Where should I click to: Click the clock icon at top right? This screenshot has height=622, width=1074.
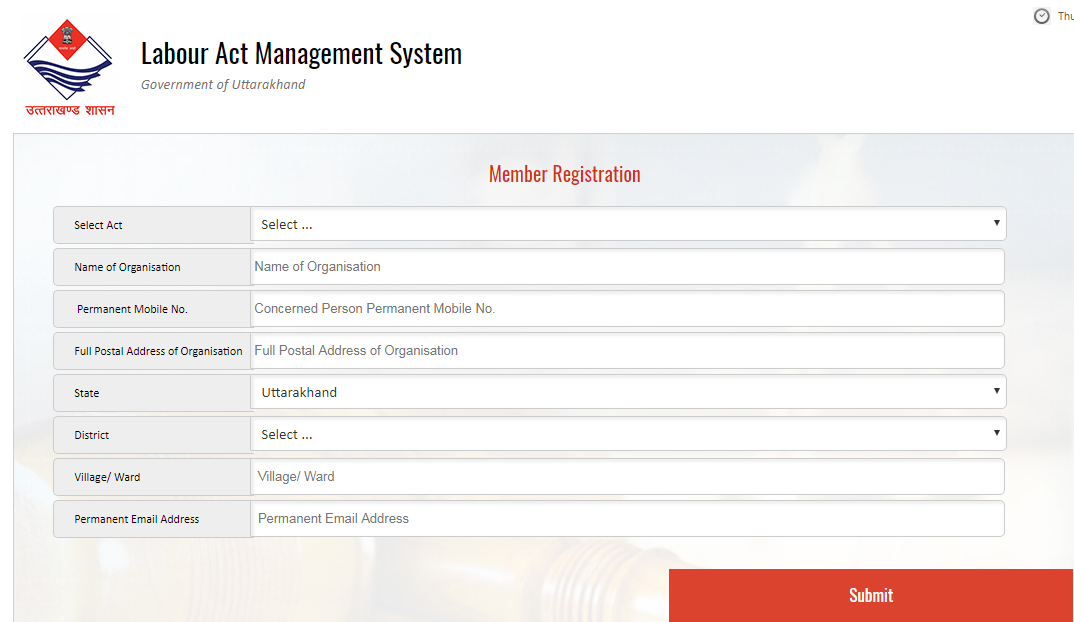pos(1041,16)
